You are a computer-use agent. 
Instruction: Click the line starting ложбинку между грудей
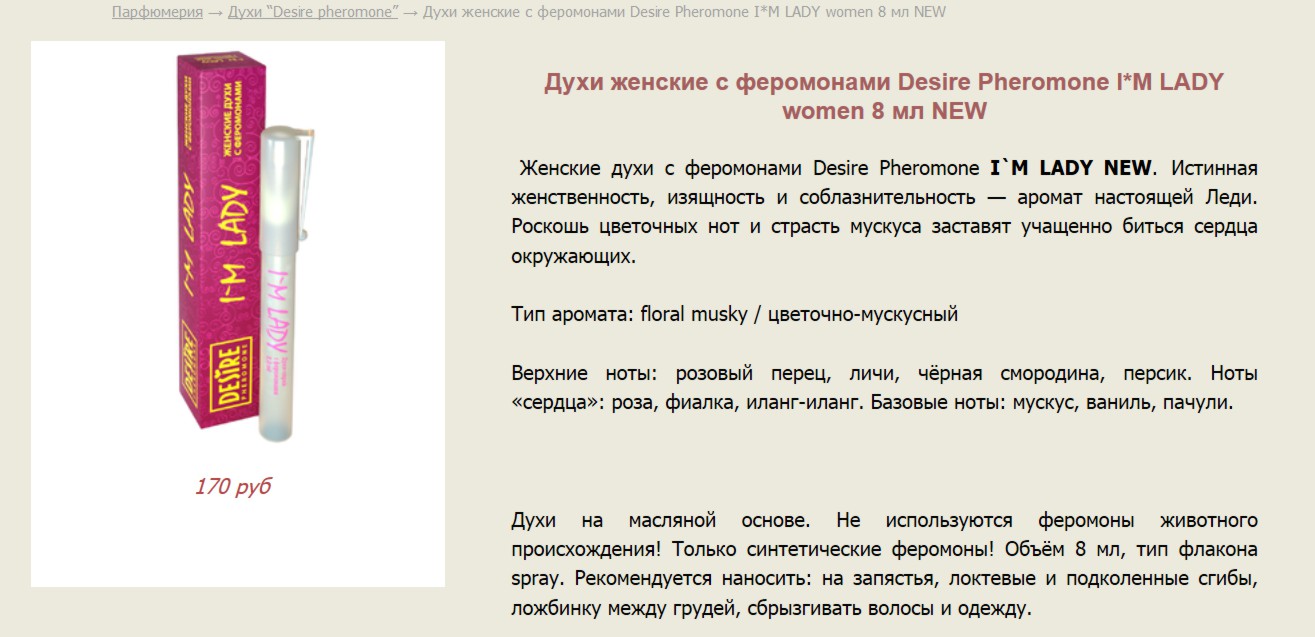tap(771, 608)
